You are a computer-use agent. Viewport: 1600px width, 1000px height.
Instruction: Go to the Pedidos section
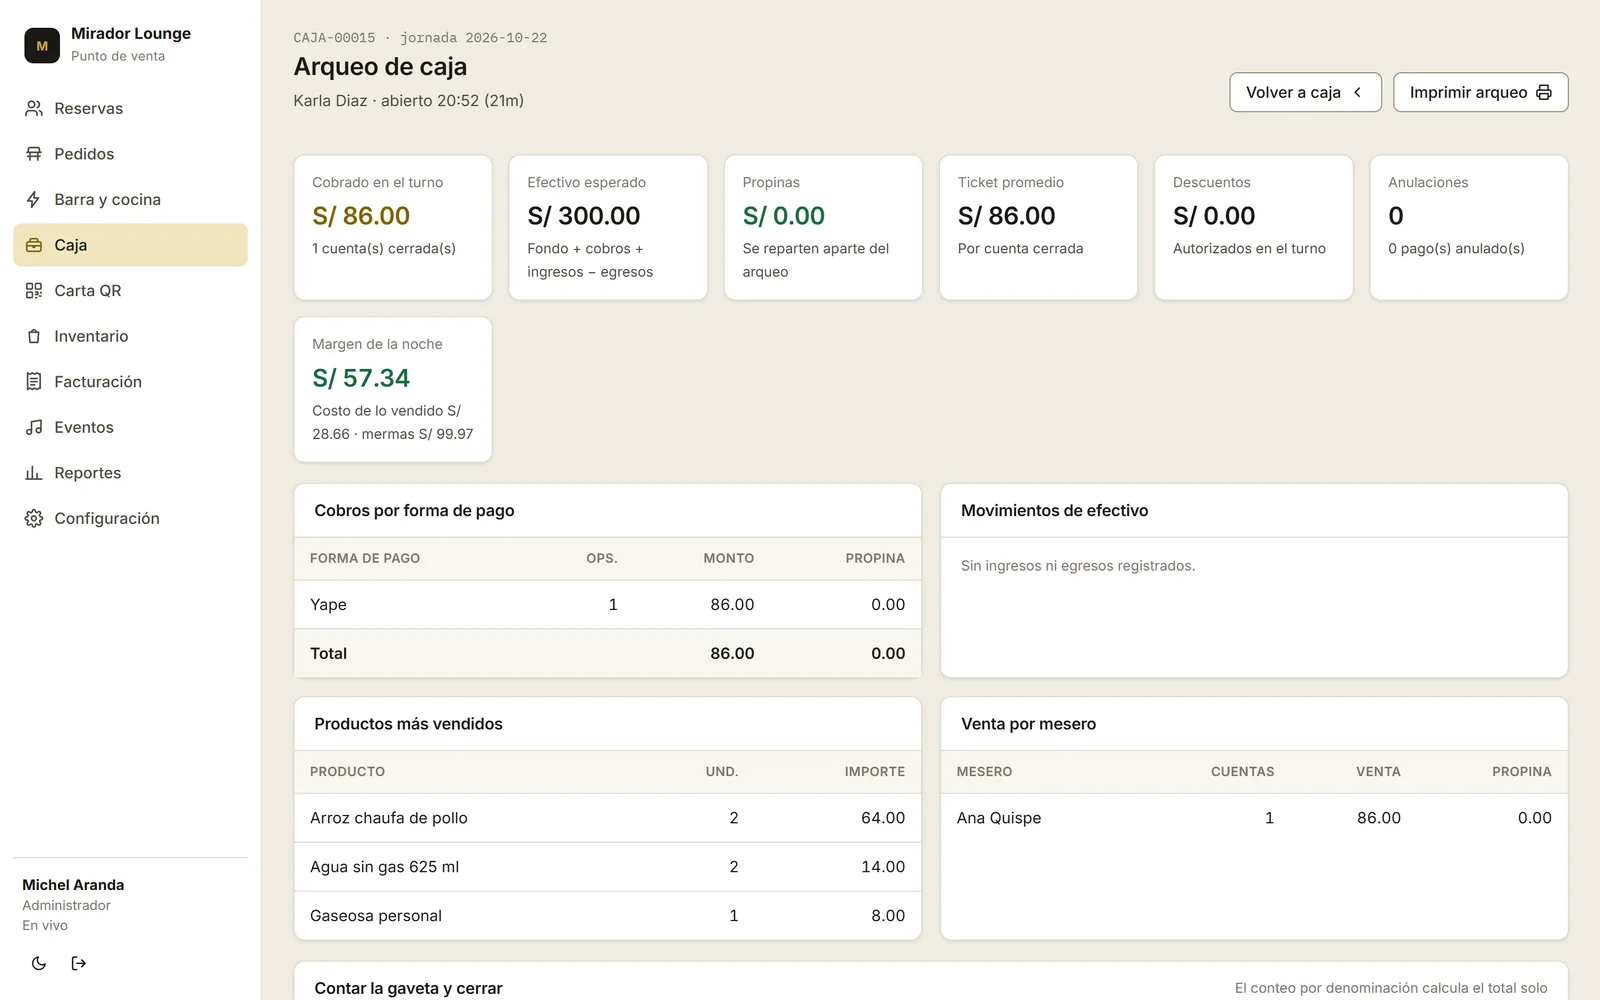pos(130,154)
